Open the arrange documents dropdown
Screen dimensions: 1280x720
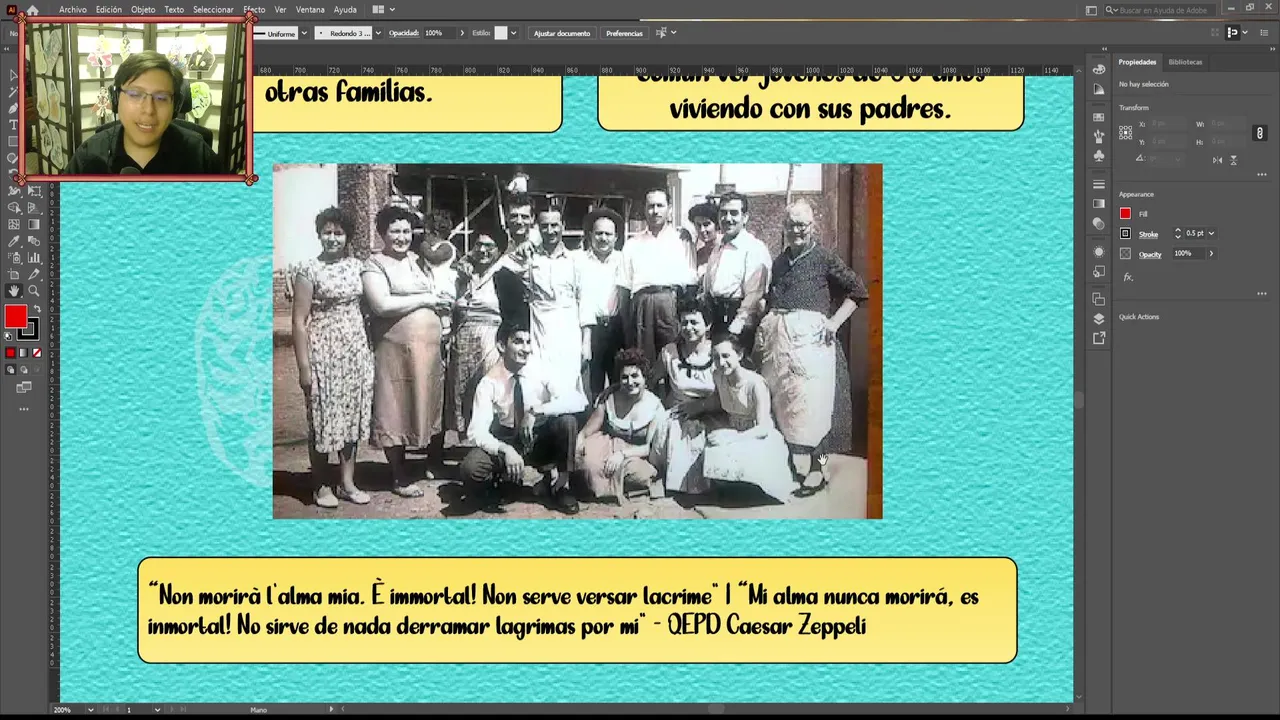click(384, 10)
